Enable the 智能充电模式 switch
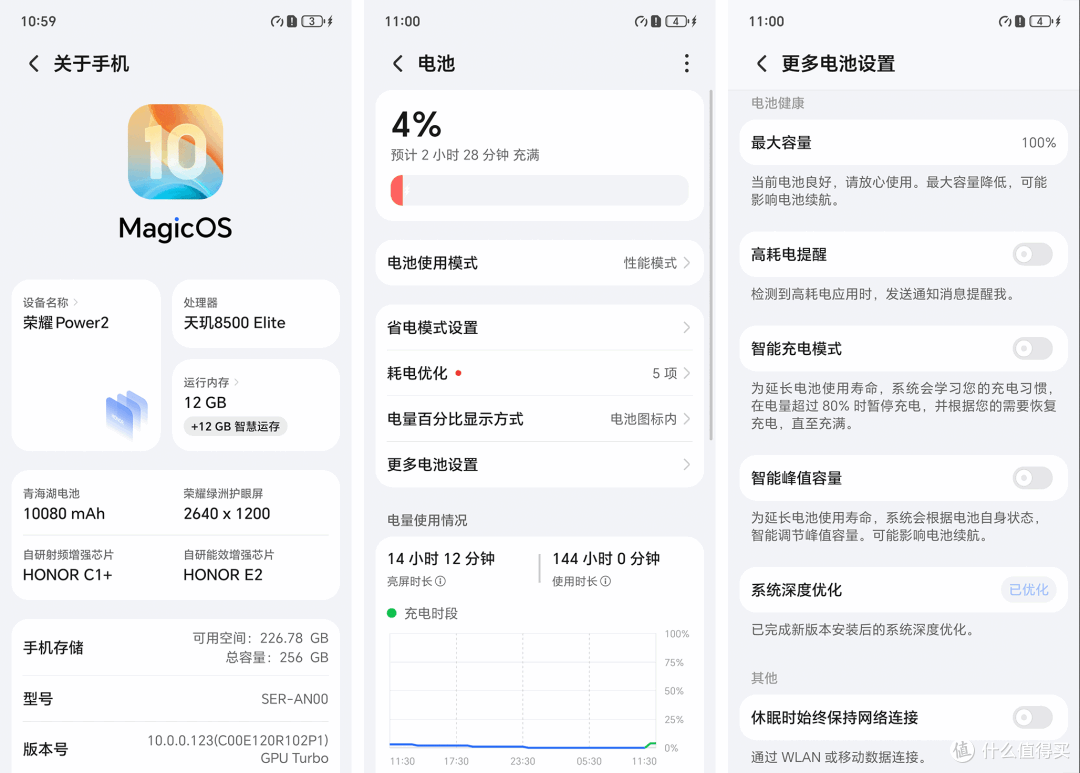 click(1032, 349)
